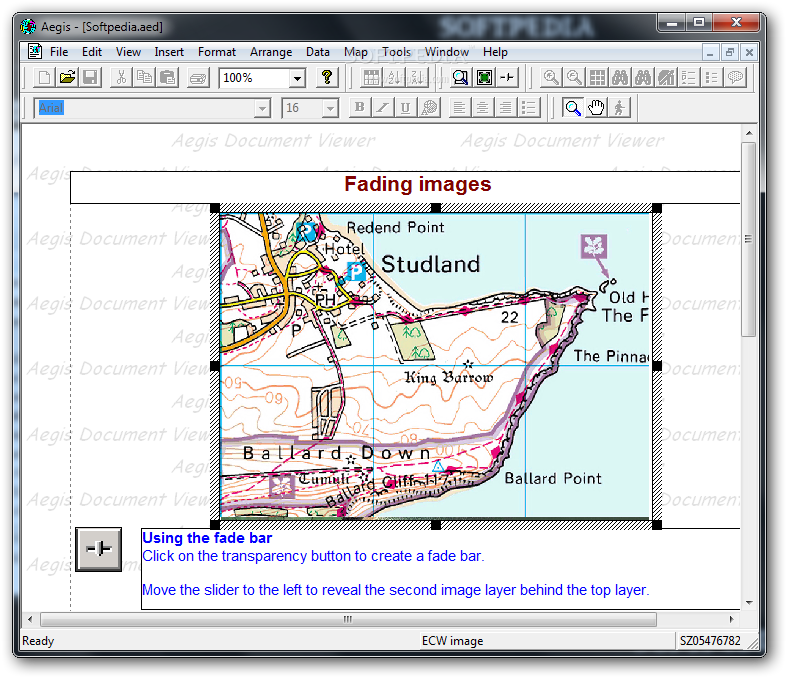Click the scroll down arrow
The width and height of the screenshot is (787, 678).
749,603
